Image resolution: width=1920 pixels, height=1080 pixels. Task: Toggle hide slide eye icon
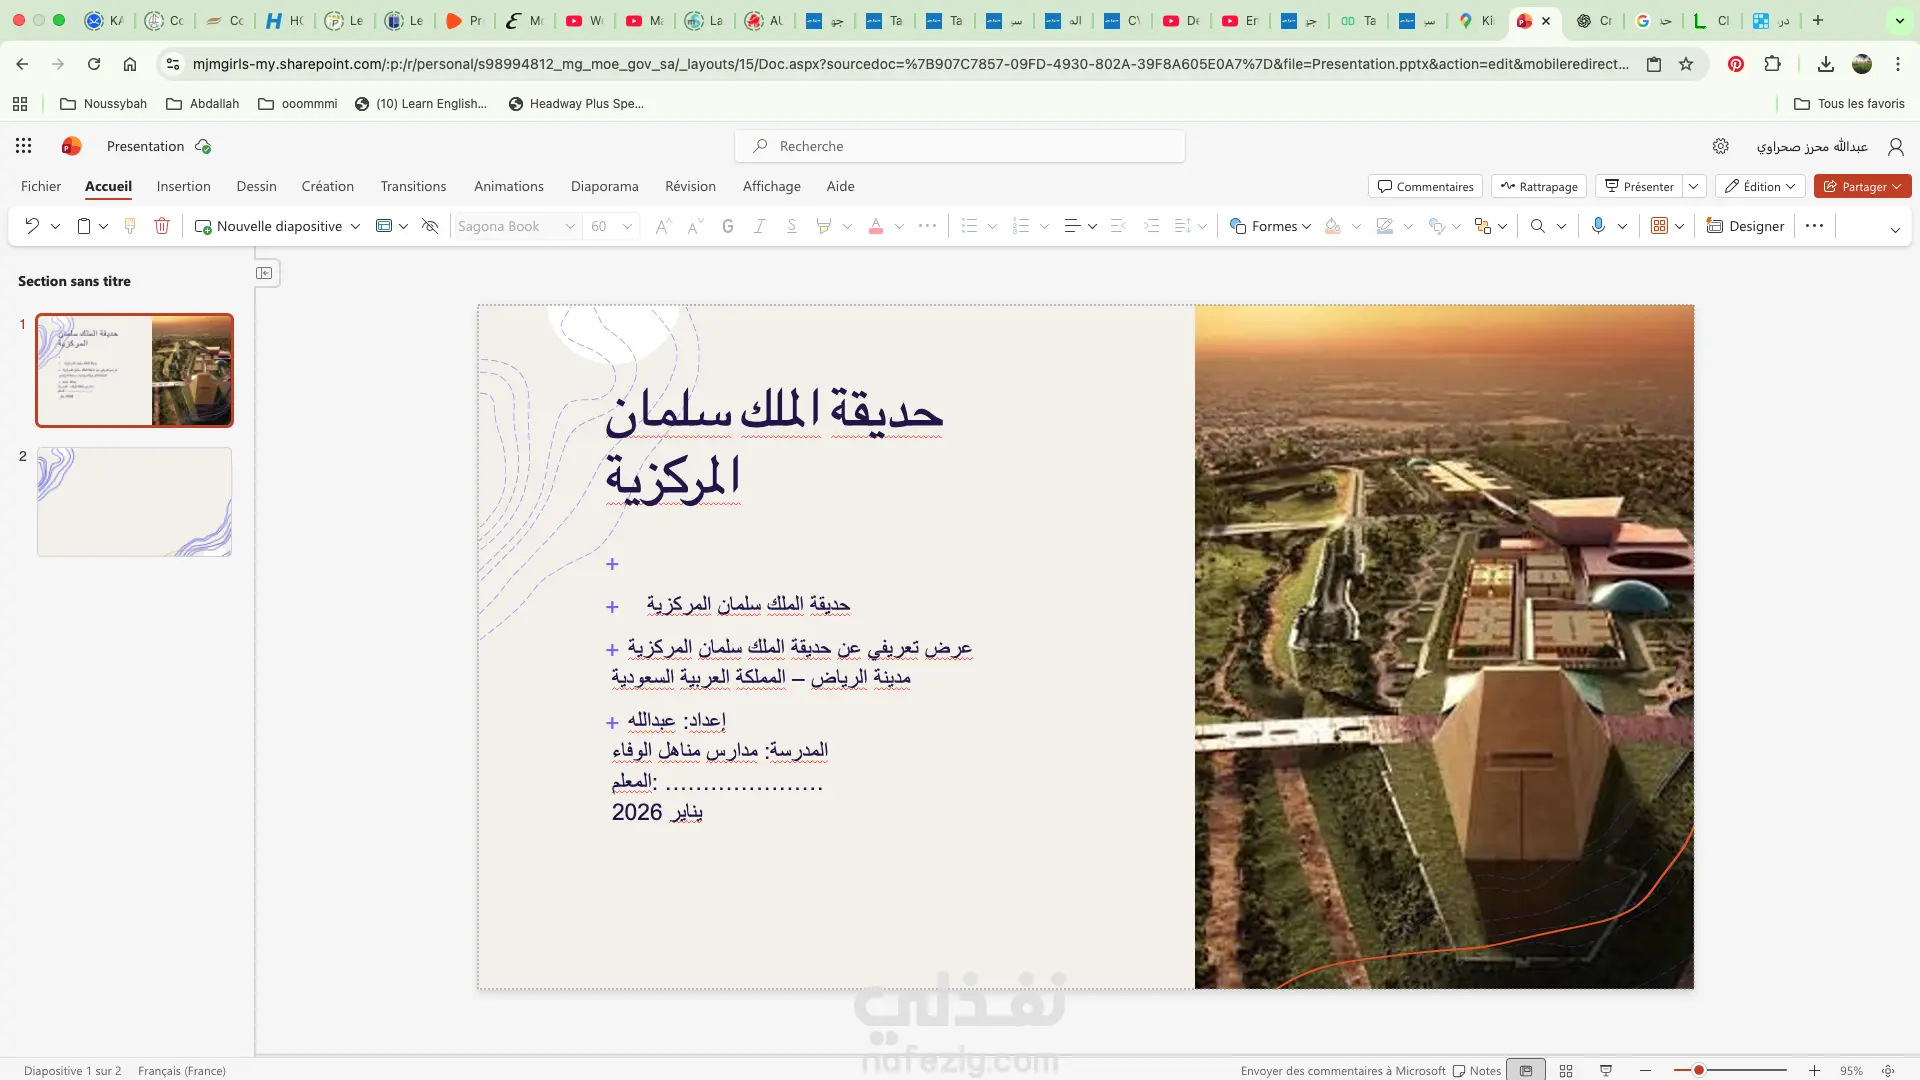(x=430, y=226)
